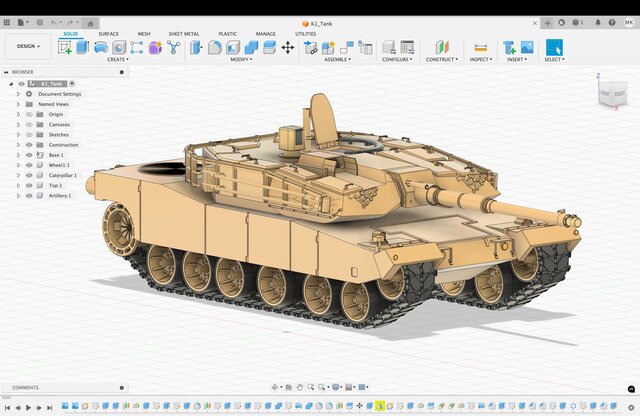The width and height of the screenshot is (640, 416).
Task: Open the Change Parameters table tool
Action: pyautogui.click(x=407, y=47)
